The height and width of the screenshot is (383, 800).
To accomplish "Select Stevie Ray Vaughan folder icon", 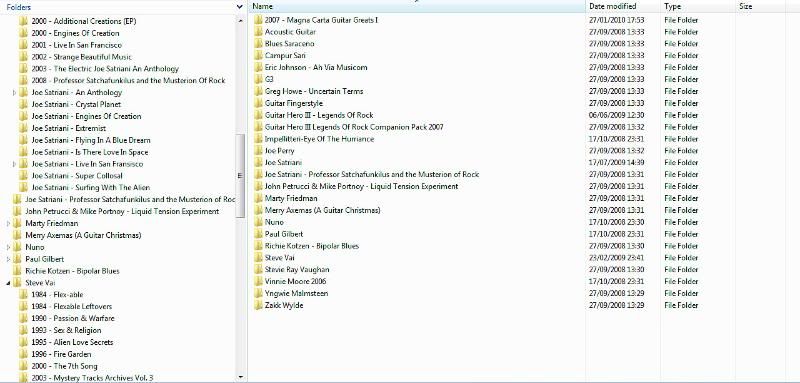I will point(258,269).
